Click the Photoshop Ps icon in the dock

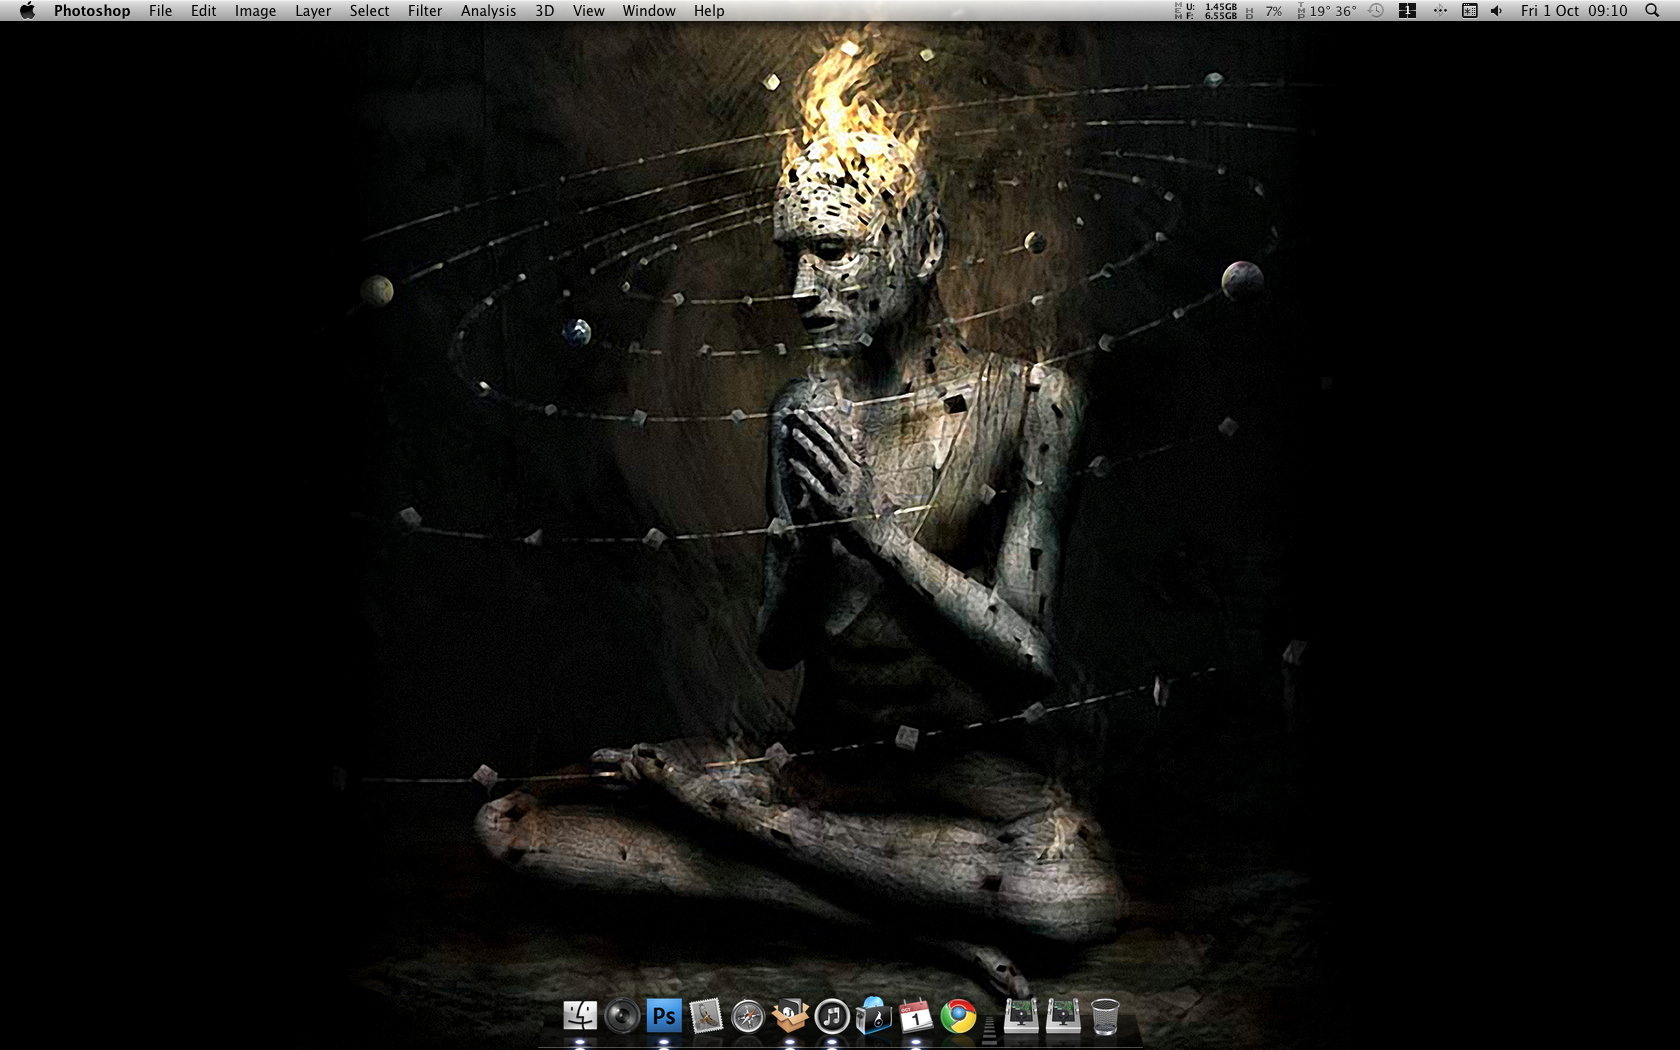tap(664, 1016)
